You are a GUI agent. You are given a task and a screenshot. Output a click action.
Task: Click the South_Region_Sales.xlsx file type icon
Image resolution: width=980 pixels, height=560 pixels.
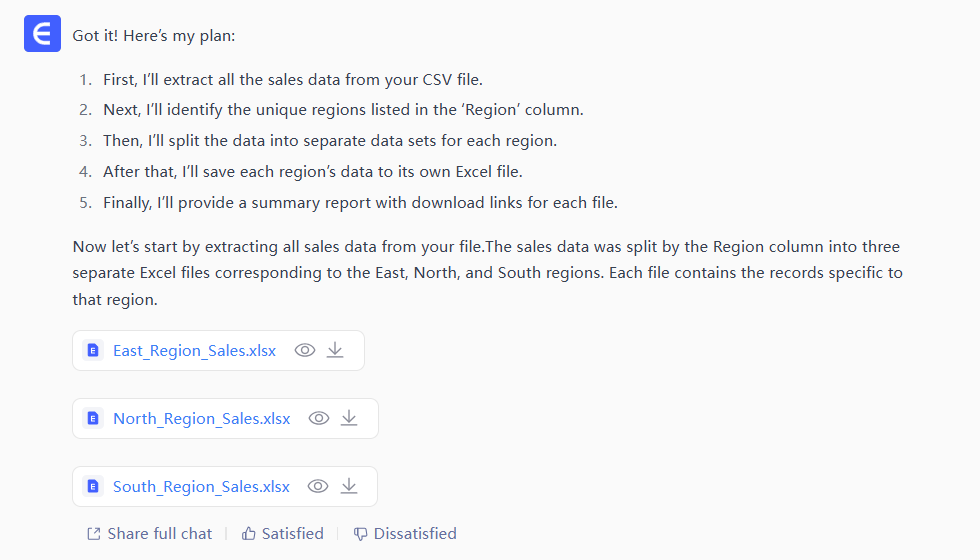(x=93, y=486)
